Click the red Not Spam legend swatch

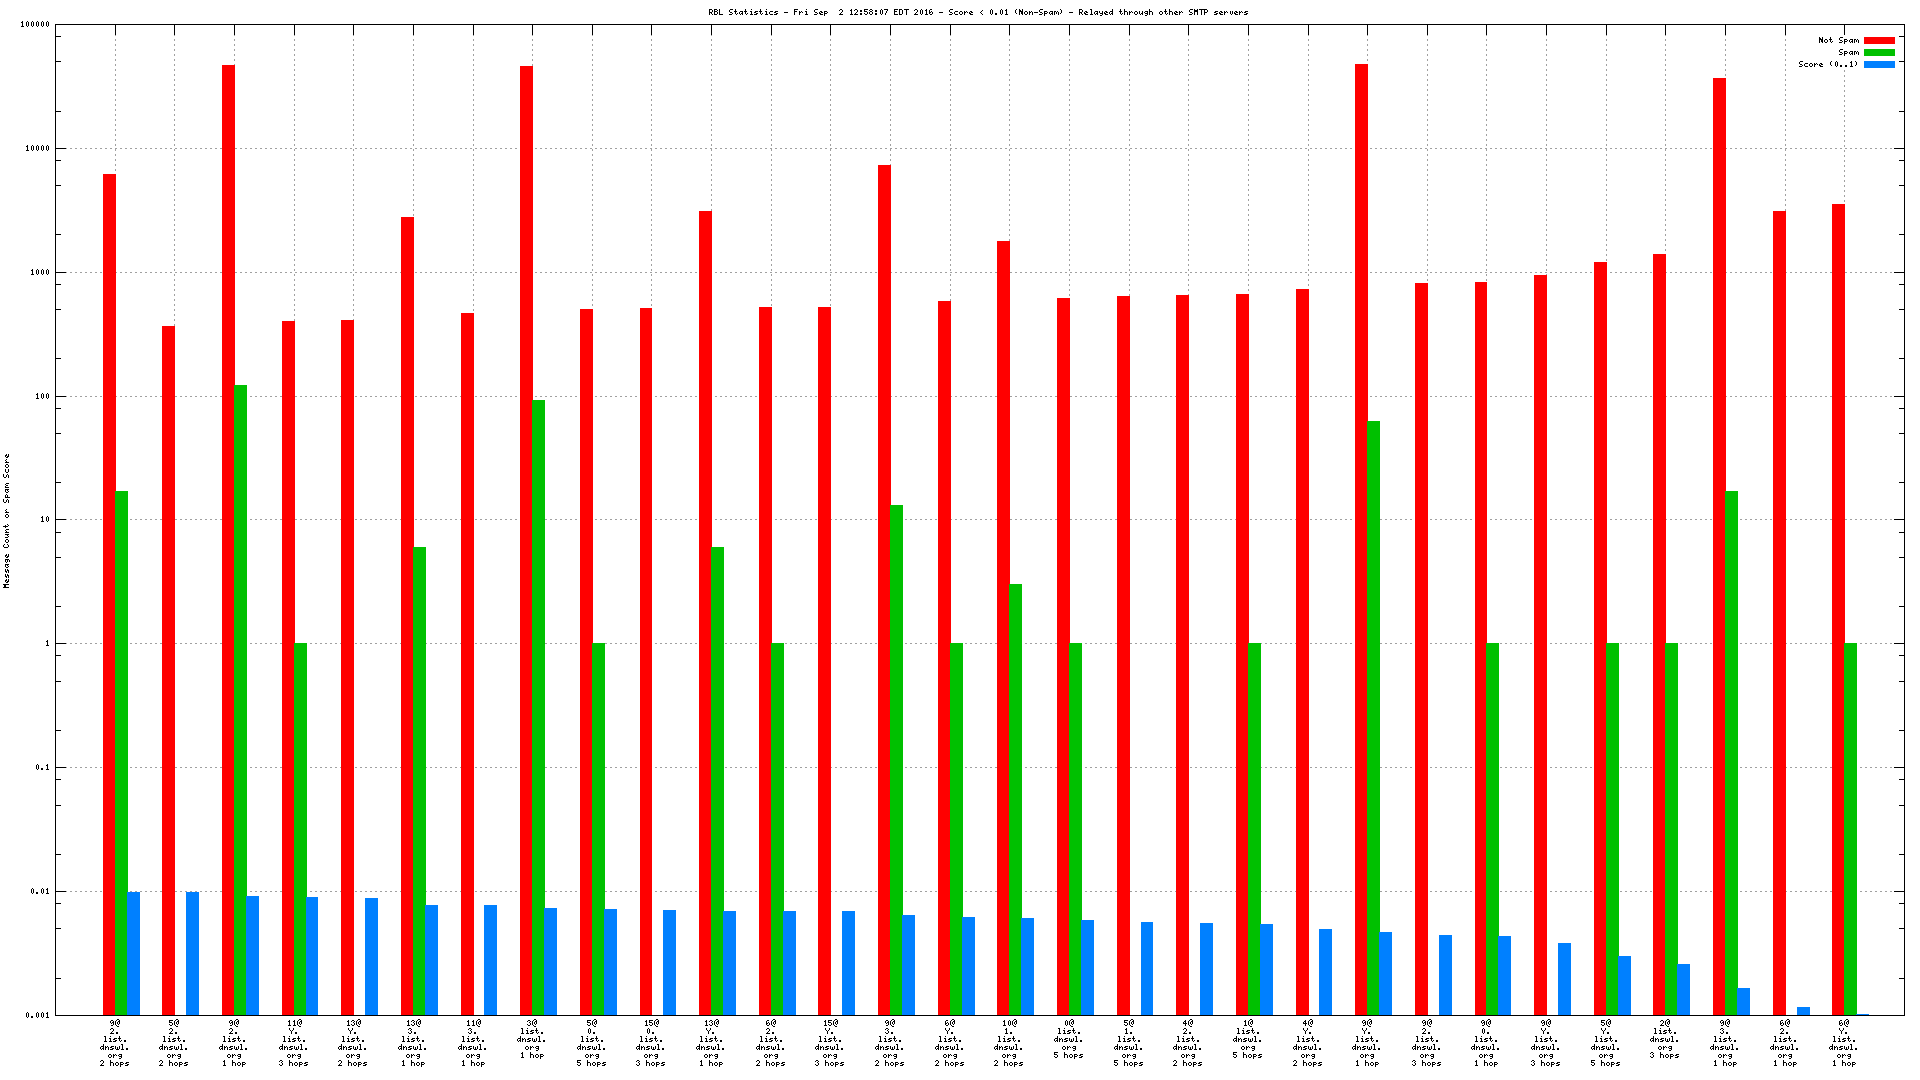point(1879,41)
